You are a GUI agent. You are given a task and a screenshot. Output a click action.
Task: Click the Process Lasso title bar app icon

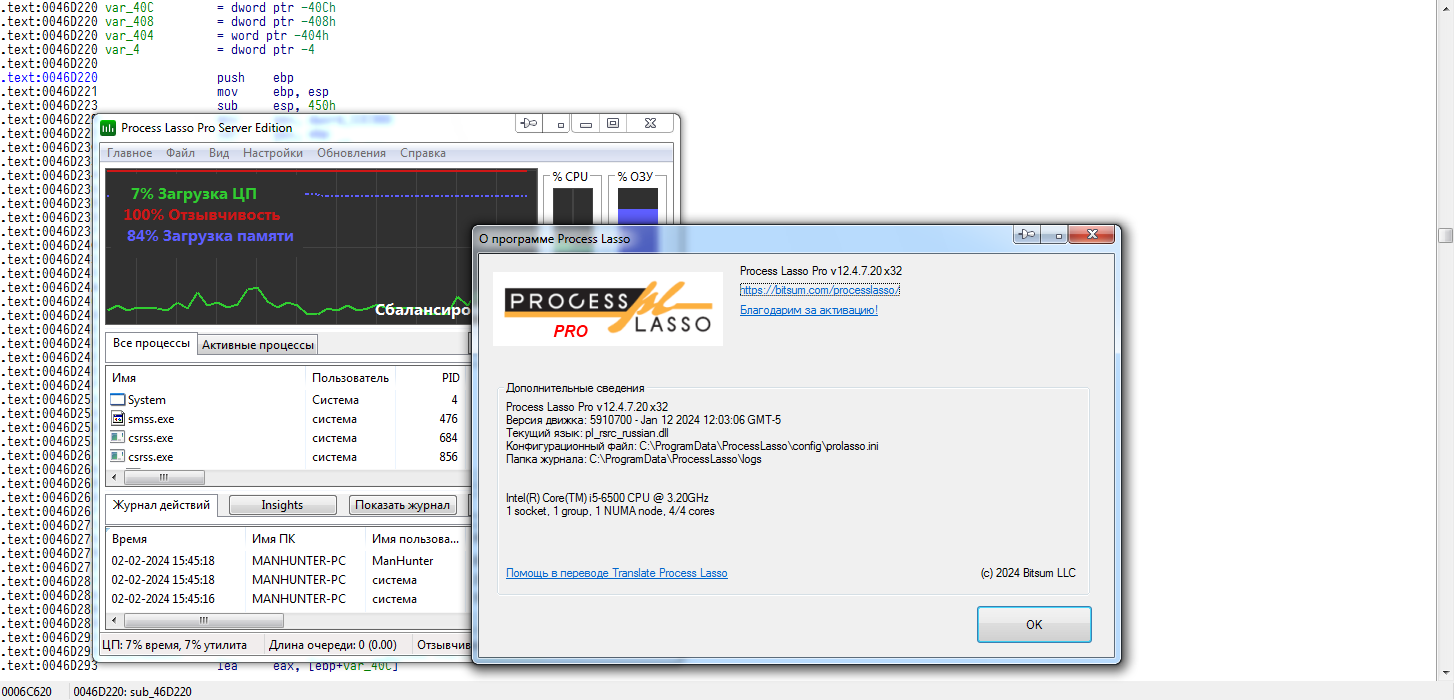(108, 127)
